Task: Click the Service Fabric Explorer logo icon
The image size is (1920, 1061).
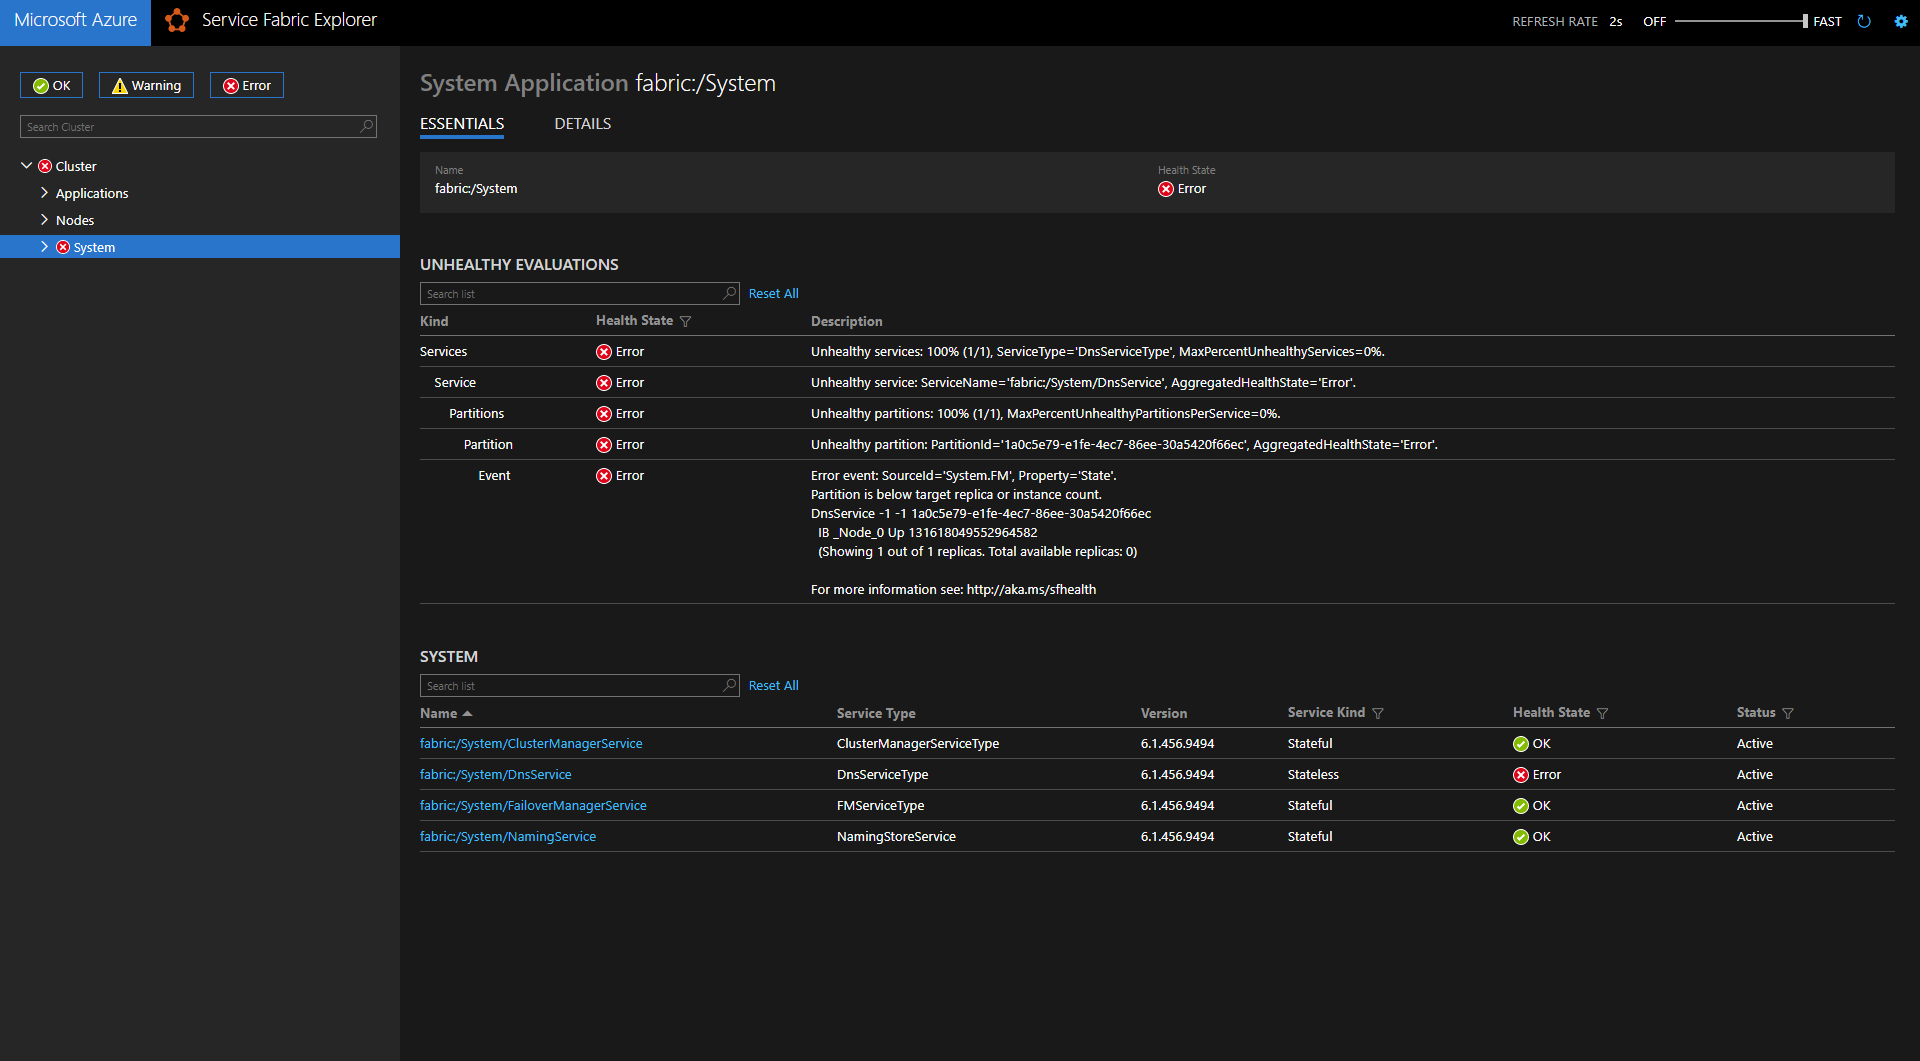Action: (x=177, y=20)
